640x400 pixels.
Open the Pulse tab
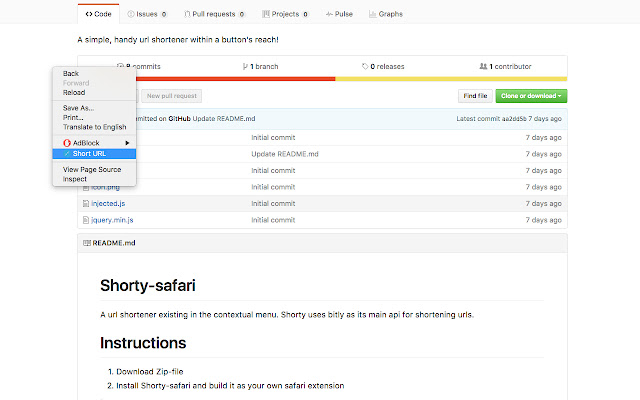(339, 14)
